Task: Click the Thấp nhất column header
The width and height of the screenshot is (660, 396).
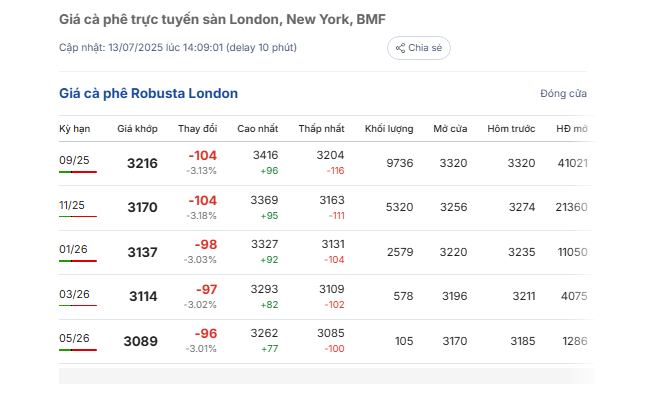Action: point(321,129)
